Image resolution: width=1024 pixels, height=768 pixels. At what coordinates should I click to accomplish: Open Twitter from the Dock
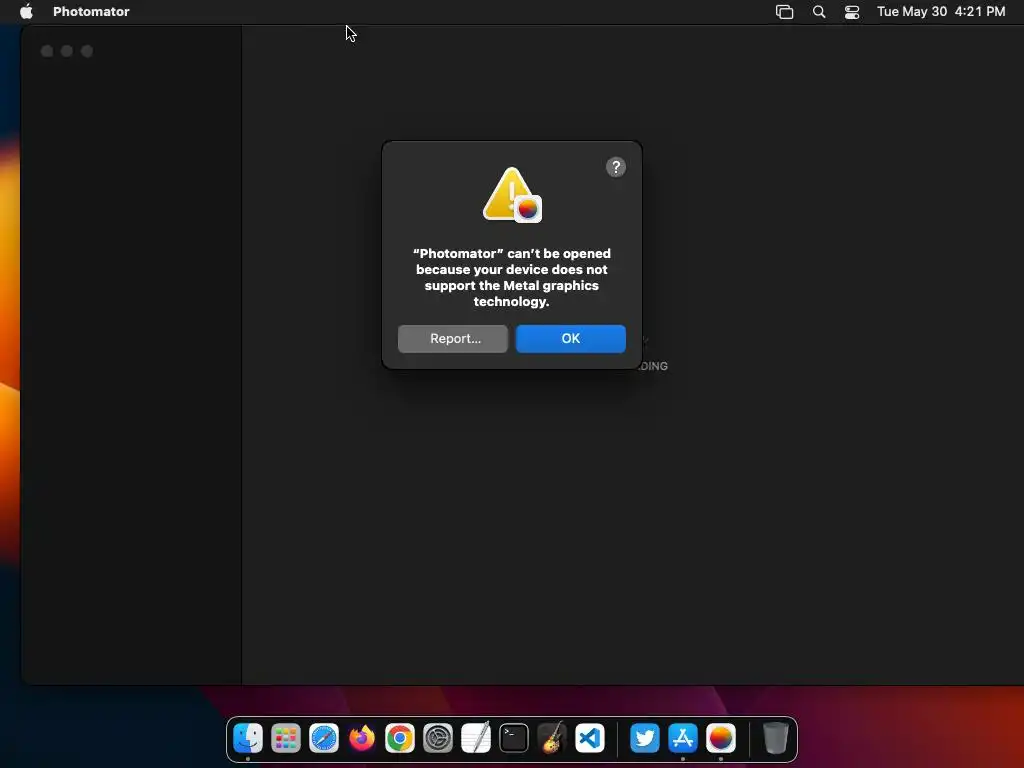[645, 739]
